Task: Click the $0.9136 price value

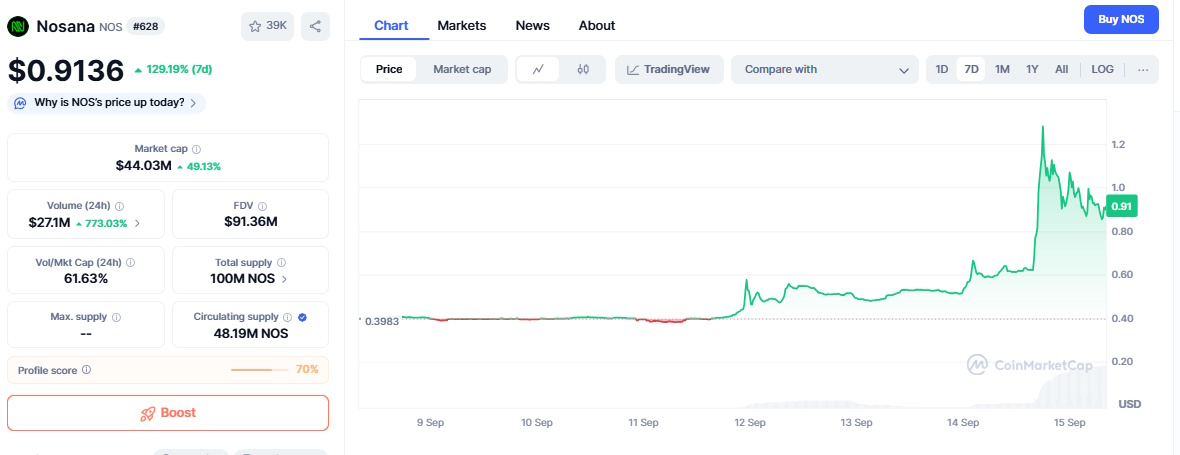Action: pos(66,70)
